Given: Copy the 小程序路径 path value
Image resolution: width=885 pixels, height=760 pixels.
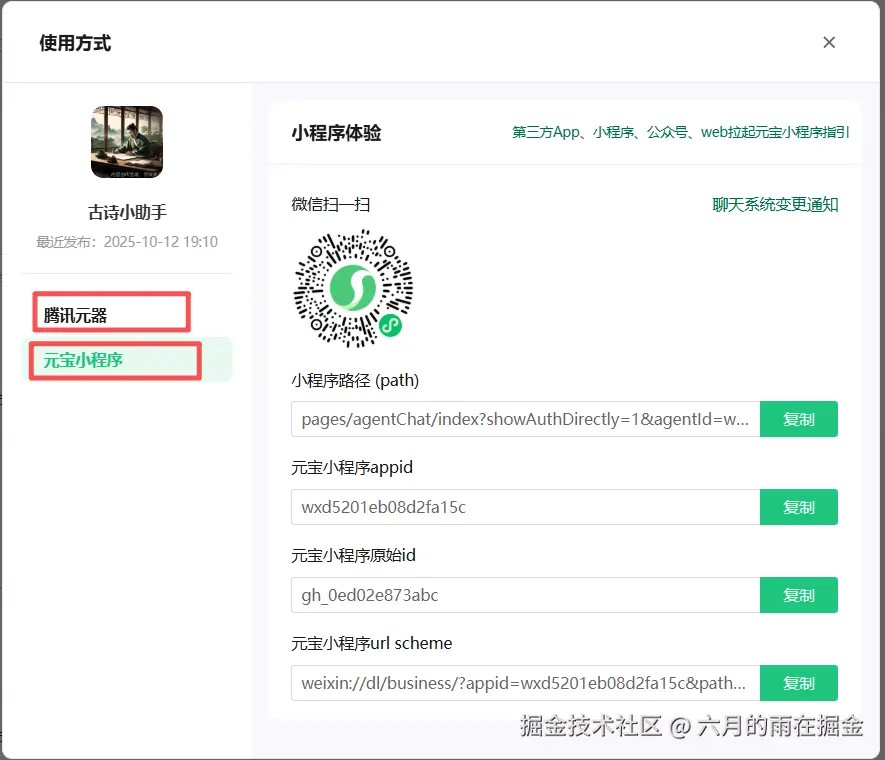Looking at the screenshot, I should pyautogui.click(x=799, y=419).
